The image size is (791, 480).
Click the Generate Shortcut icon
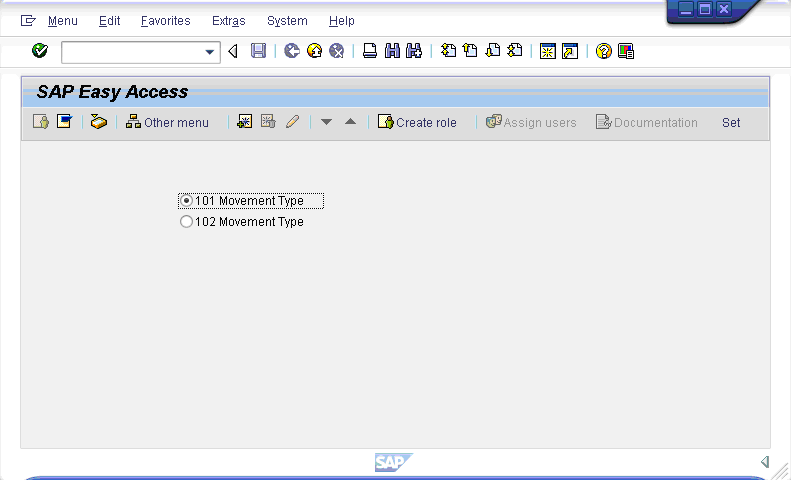point(570,51)
